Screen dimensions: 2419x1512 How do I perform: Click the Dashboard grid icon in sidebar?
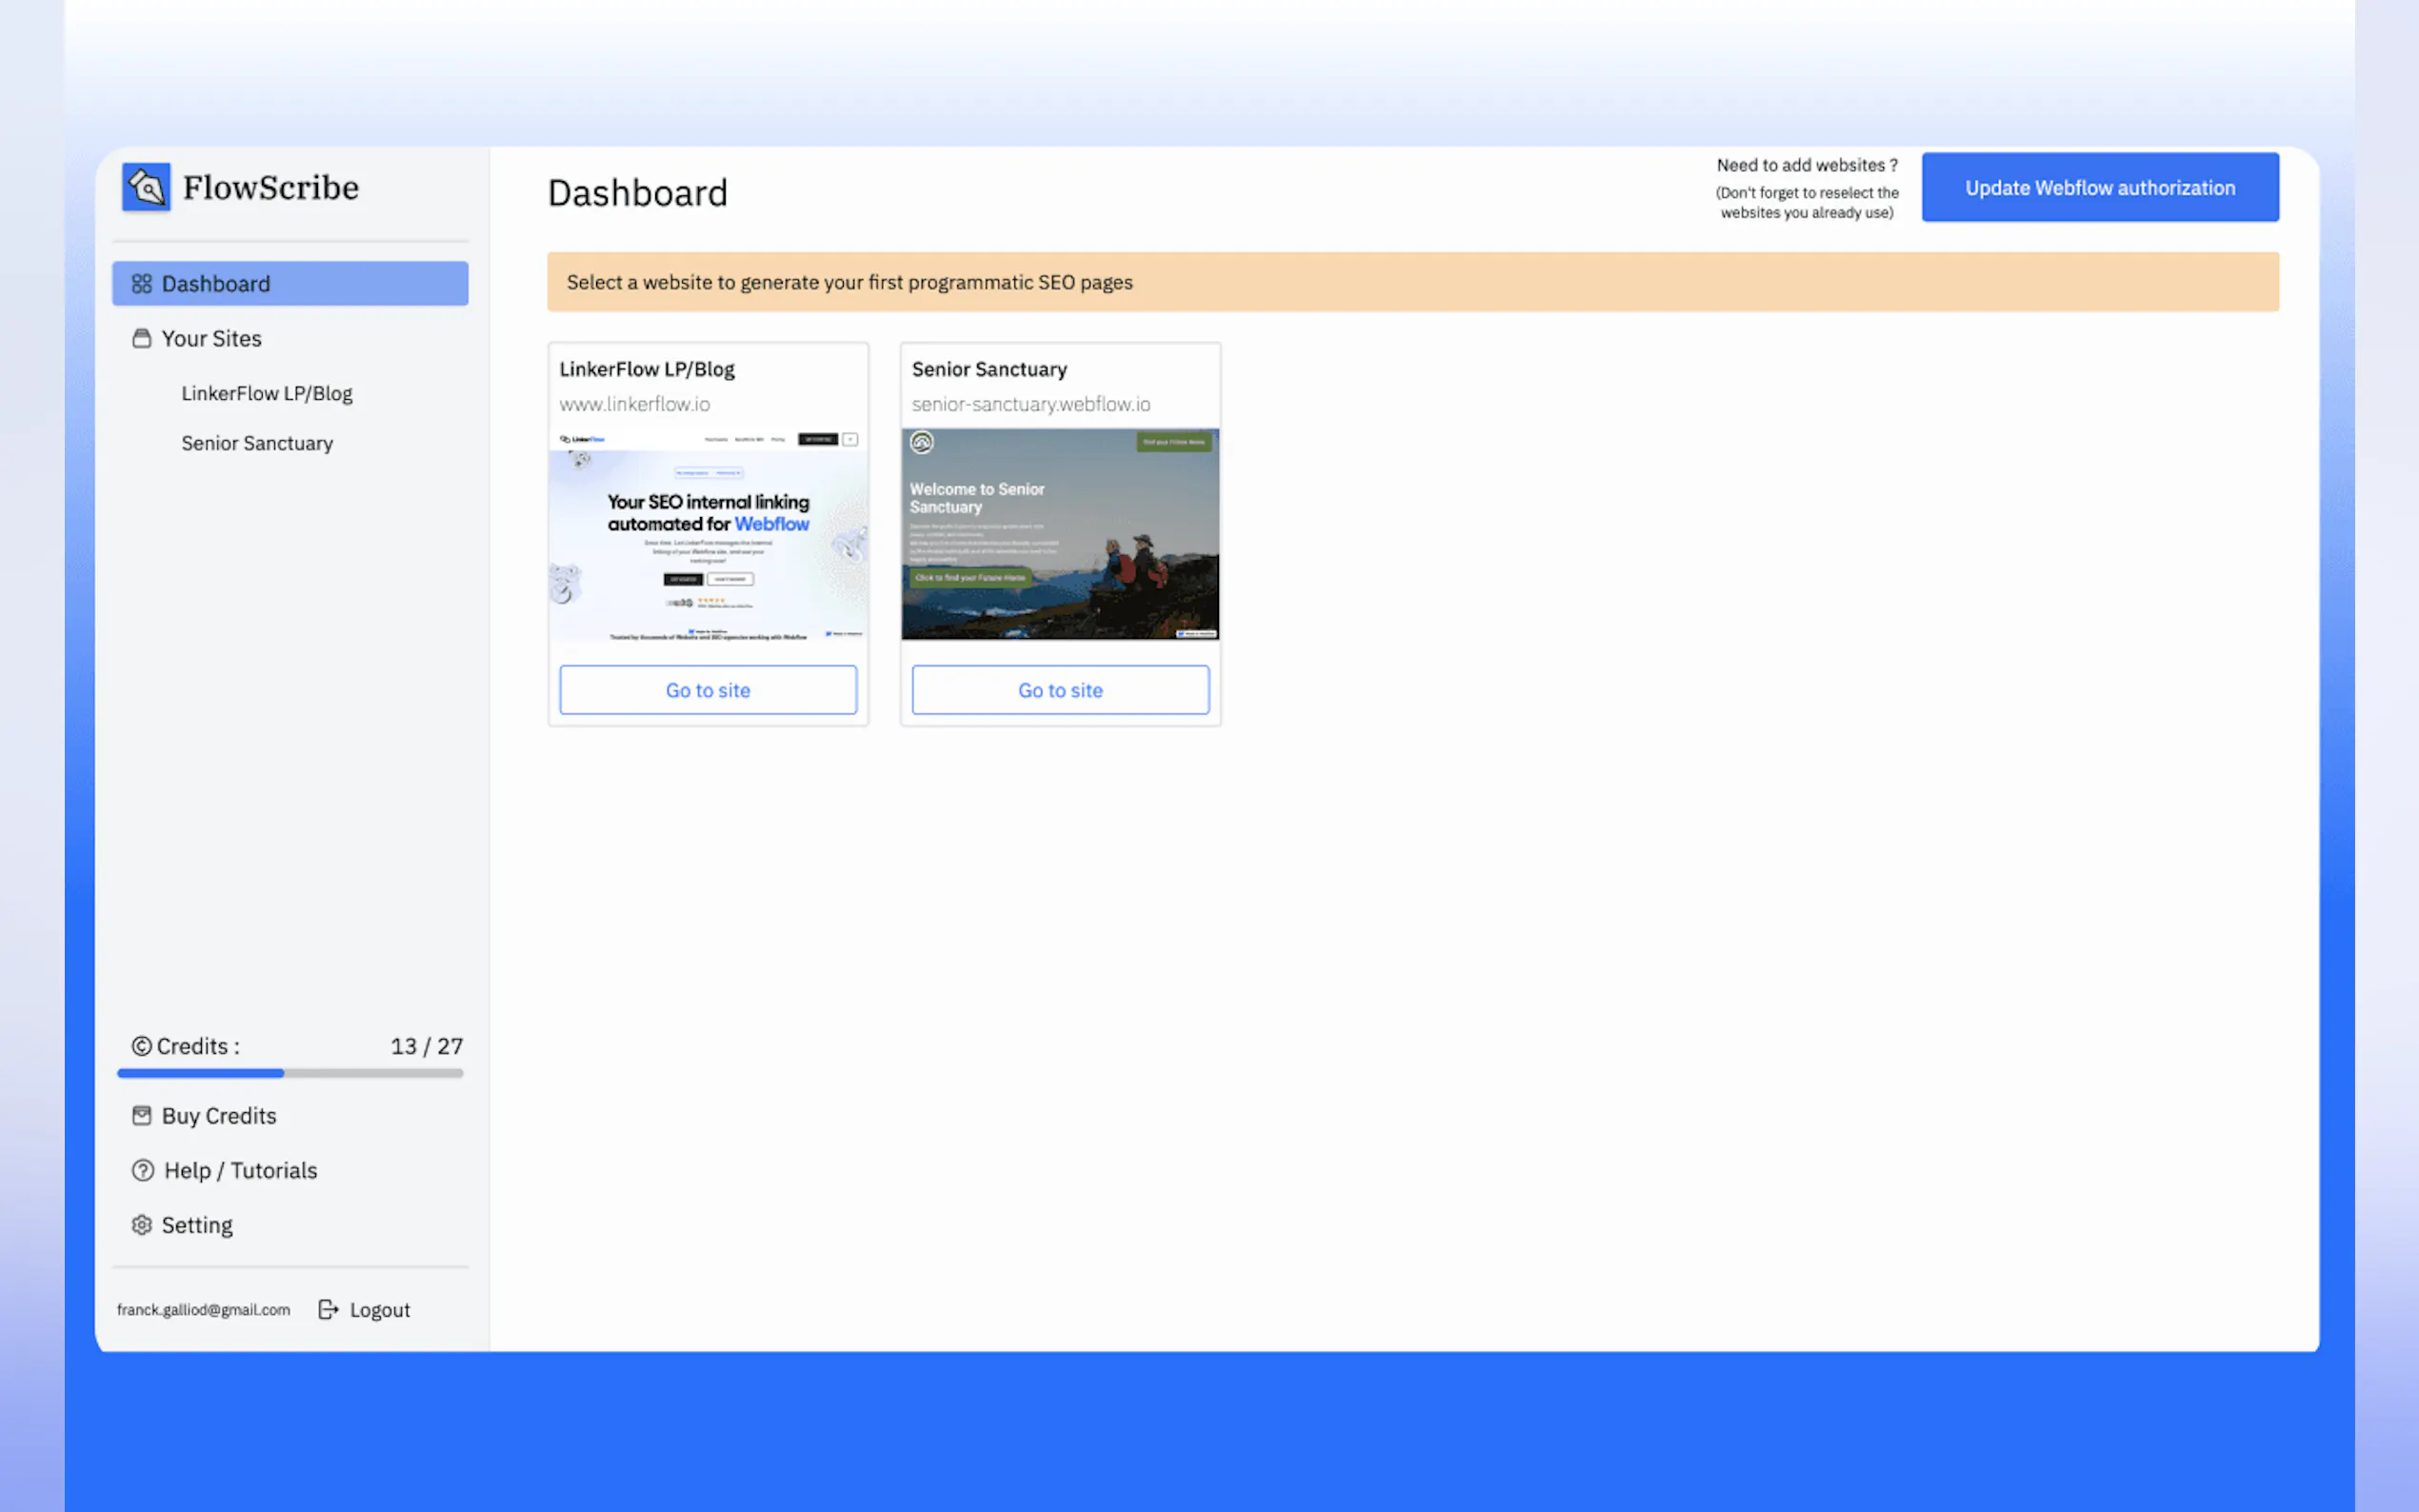pyautogui.click(x=141, y=284)
